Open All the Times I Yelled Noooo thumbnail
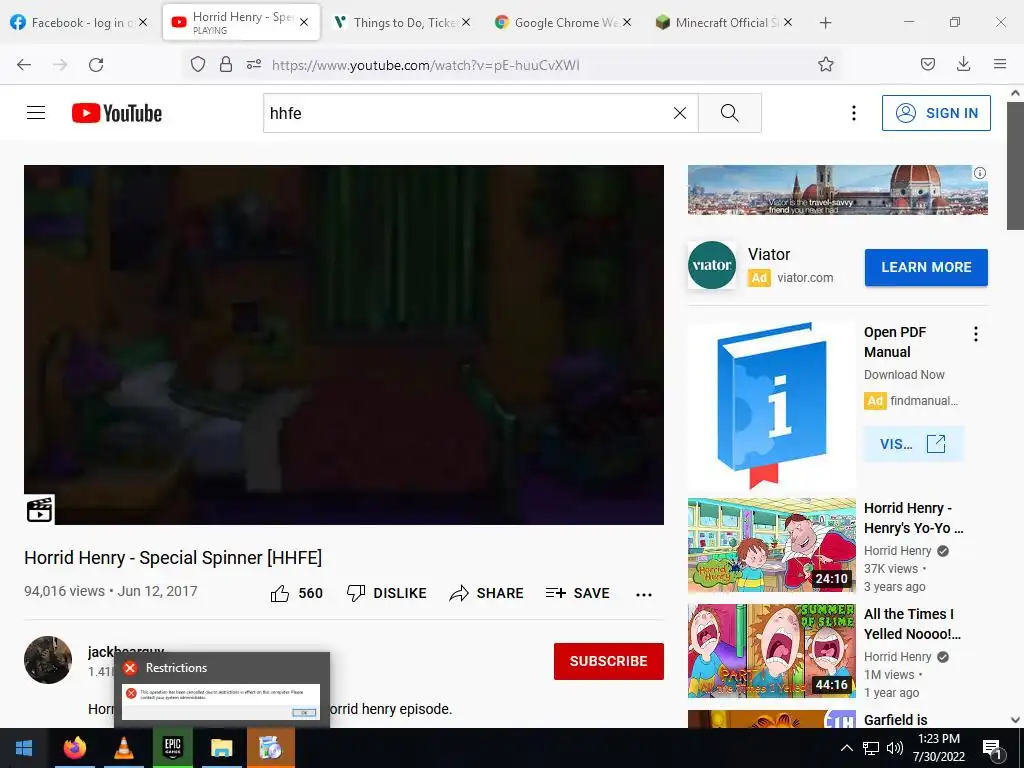Viewport: 1024px width, 768px height. click(x=771, y=651)
